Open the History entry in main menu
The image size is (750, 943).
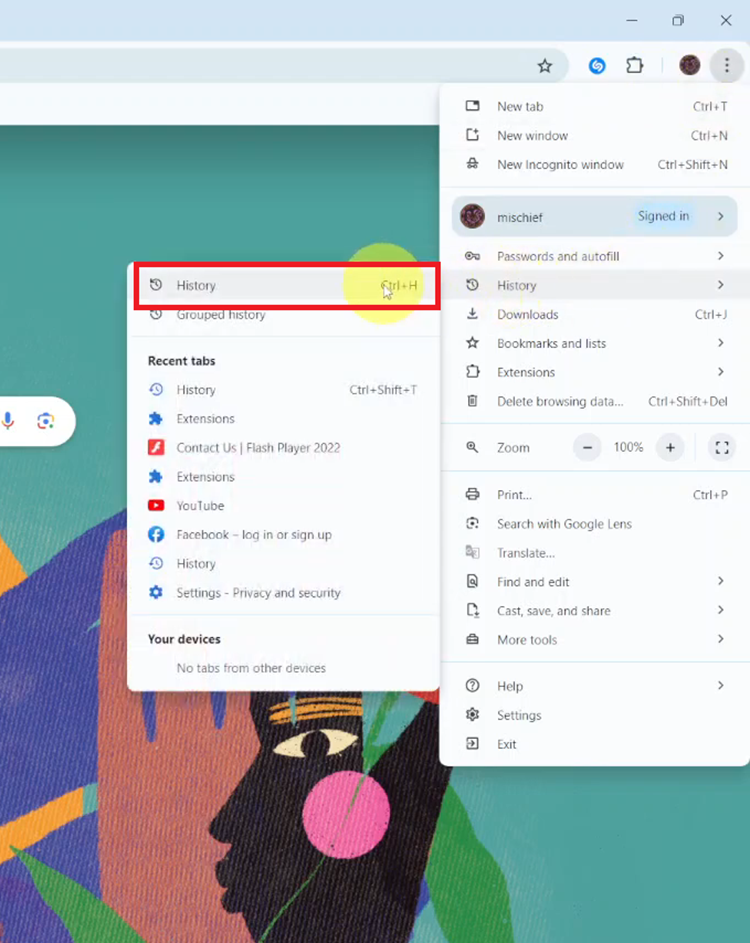(595, 285)
